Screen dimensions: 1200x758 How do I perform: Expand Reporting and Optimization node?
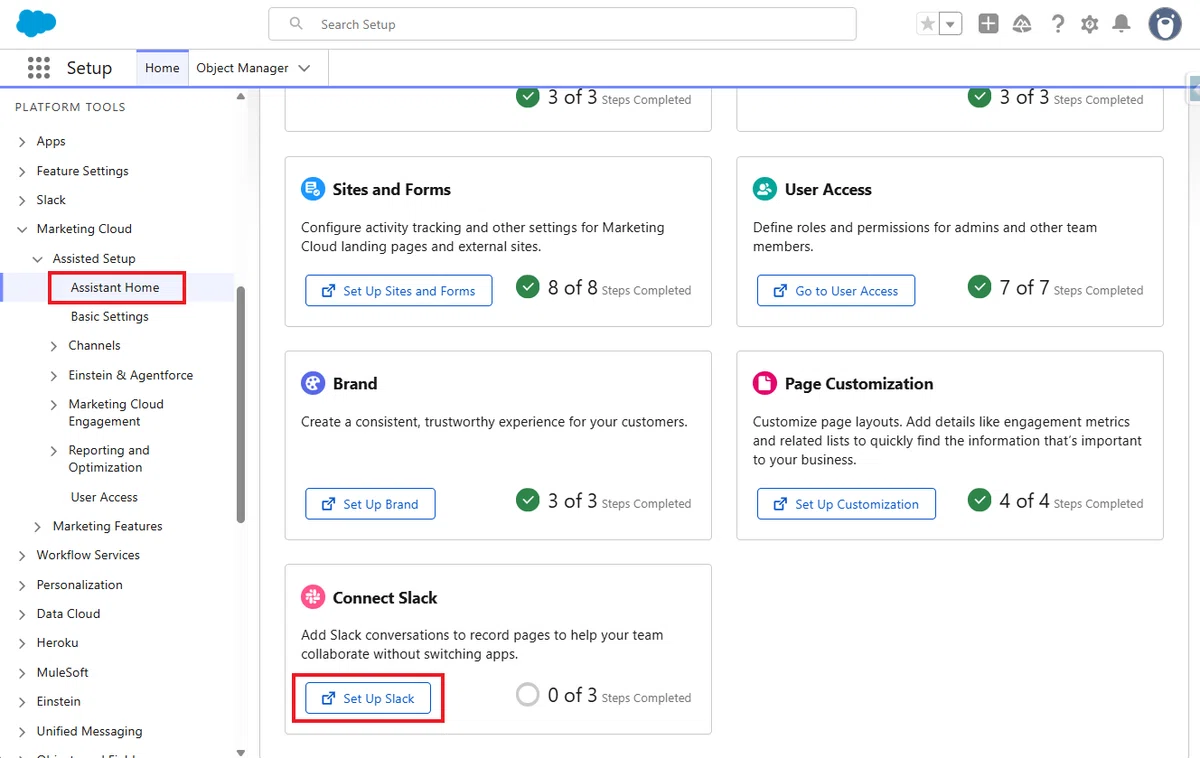point(55,451)
